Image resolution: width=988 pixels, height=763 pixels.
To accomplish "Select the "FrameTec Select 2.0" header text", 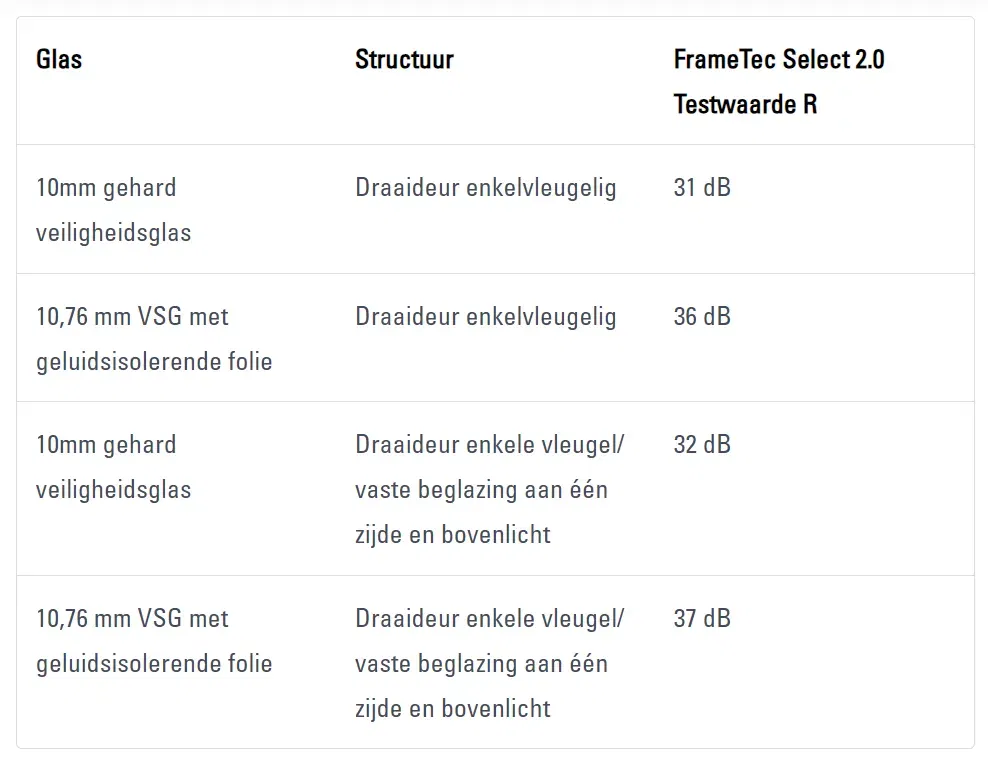I will pos(779,60).
